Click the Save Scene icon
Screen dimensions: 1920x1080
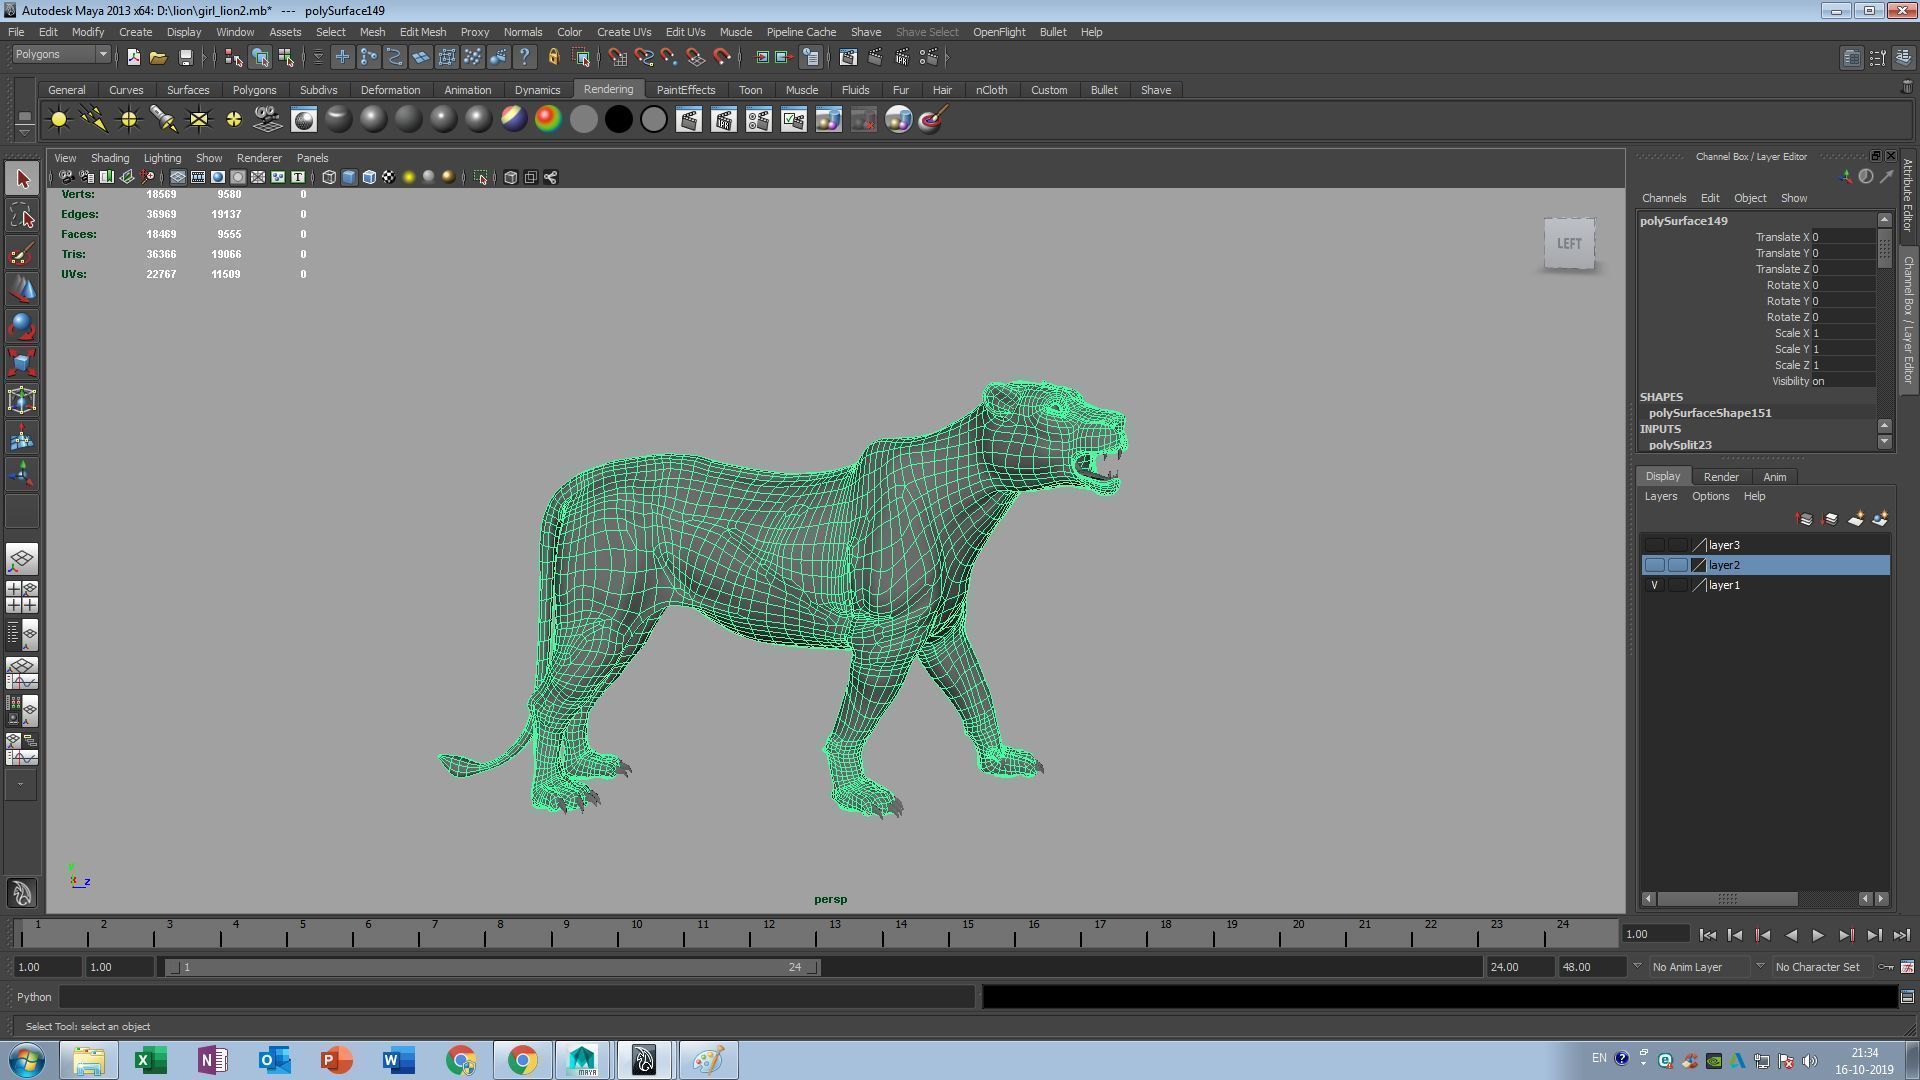click(185, 57)
